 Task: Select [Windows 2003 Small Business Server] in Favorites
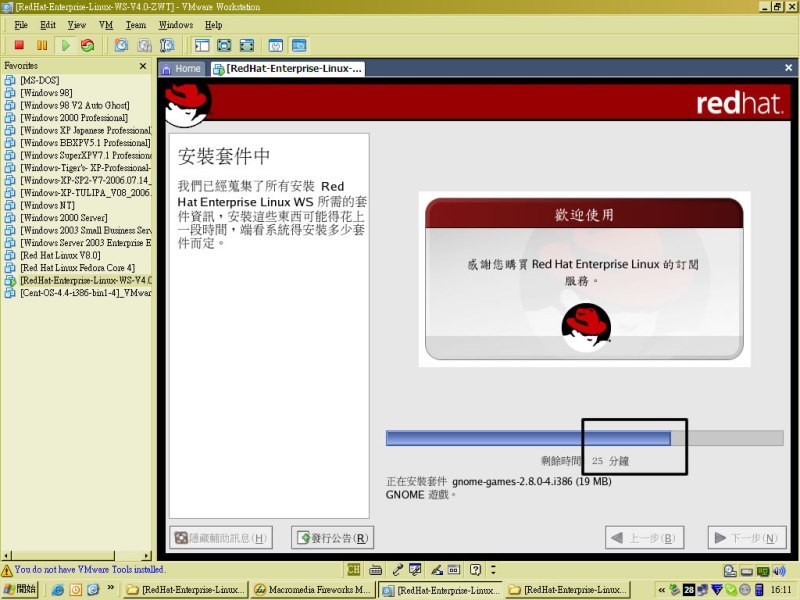(86, 230)
